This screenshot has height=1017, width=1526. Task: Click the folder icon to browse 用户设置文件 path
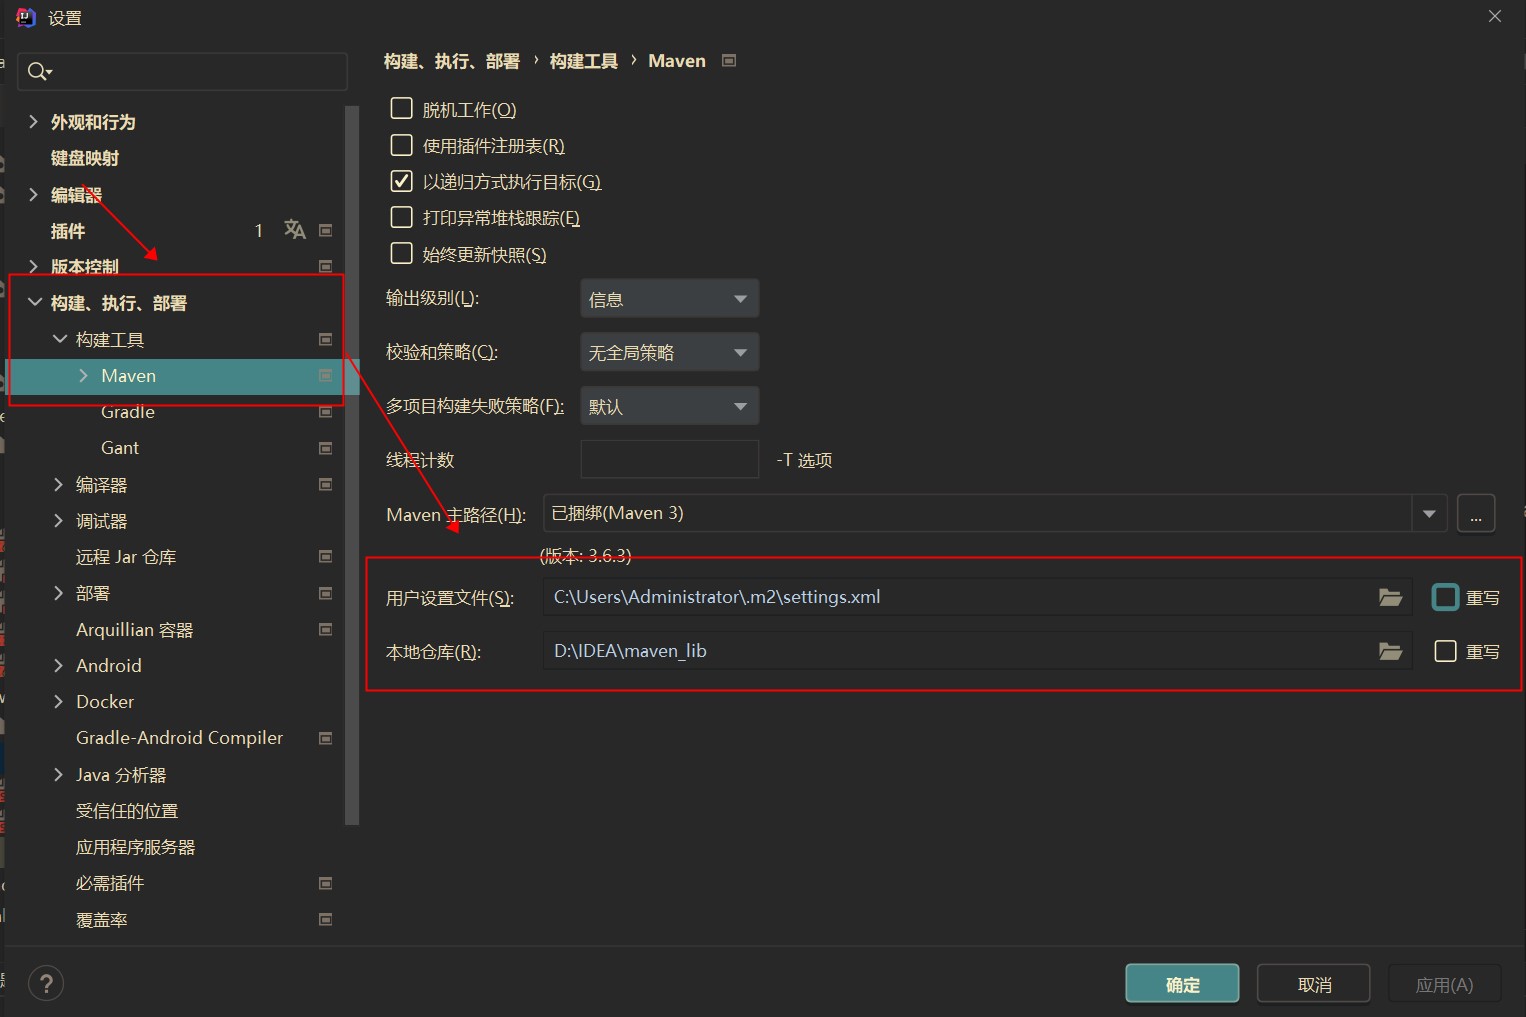(1389, 597)
